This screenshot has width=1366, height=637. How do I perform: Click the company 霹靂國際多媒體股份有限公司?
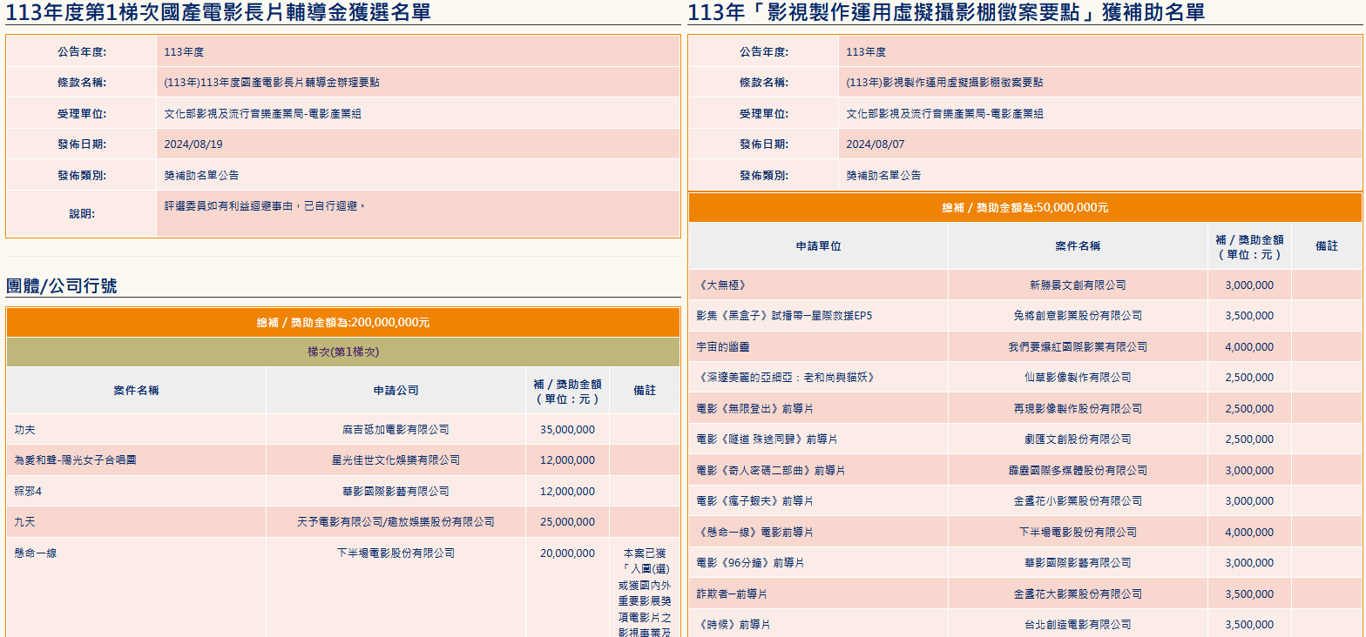pyautogui.click(x=1078, y=470)
